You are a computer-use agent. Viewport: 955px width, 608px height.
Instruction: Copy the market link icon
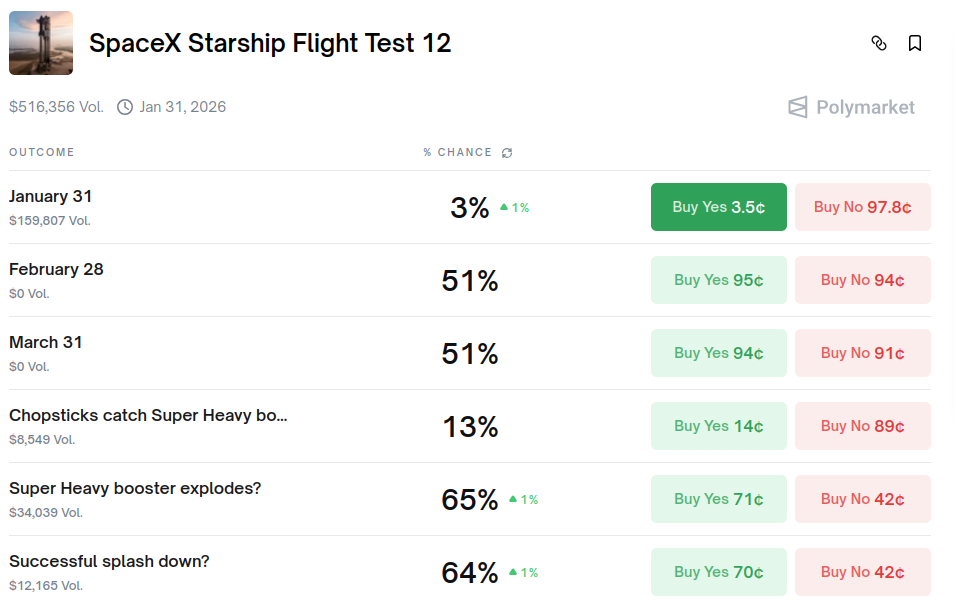tap(879, 43)
